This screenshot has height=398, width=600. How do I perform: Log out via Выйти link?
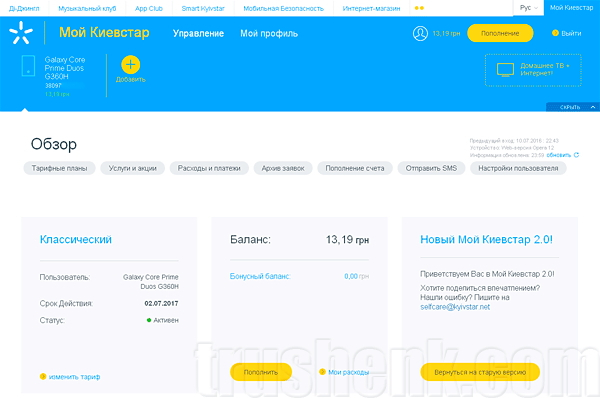tap(571, 34)
